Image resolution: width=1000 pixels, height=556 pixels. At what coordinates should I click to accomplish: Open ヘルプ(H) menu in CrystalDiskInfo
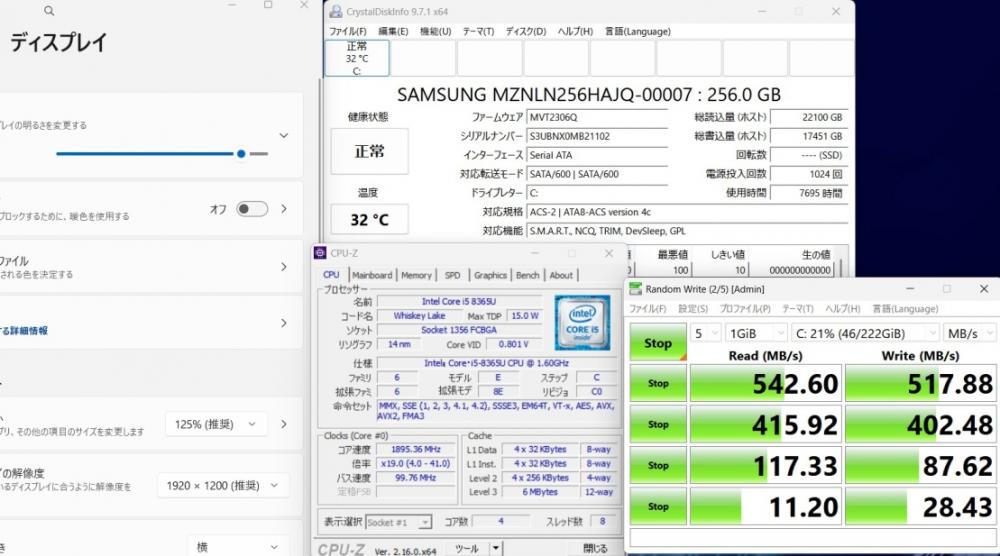575,31
